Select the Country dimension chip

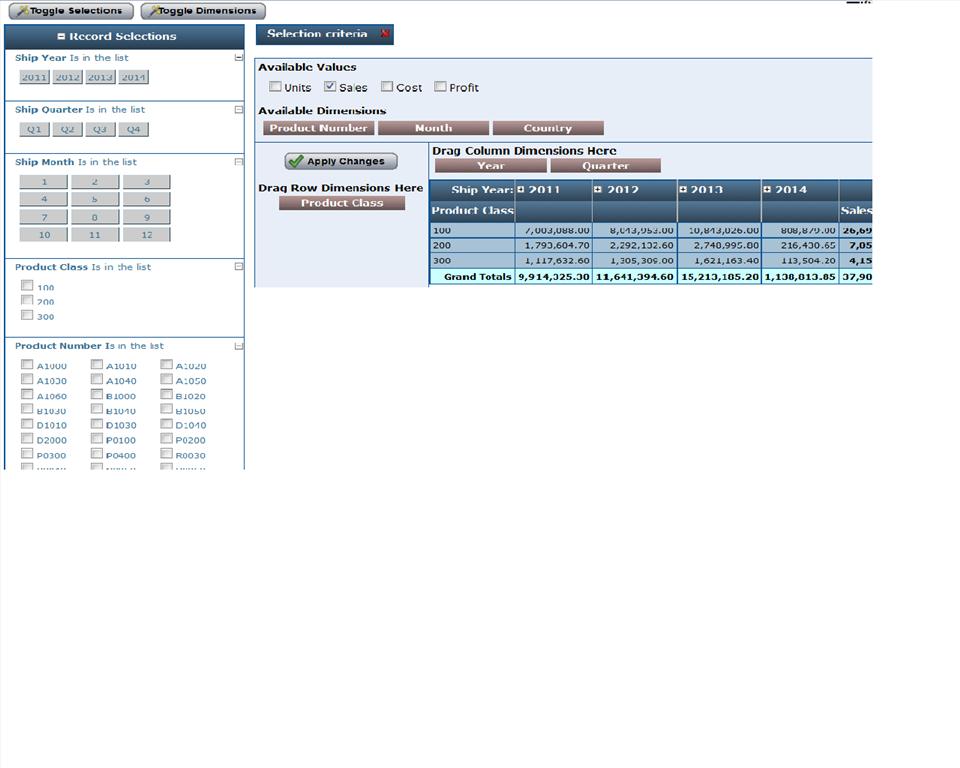point(548,128)
